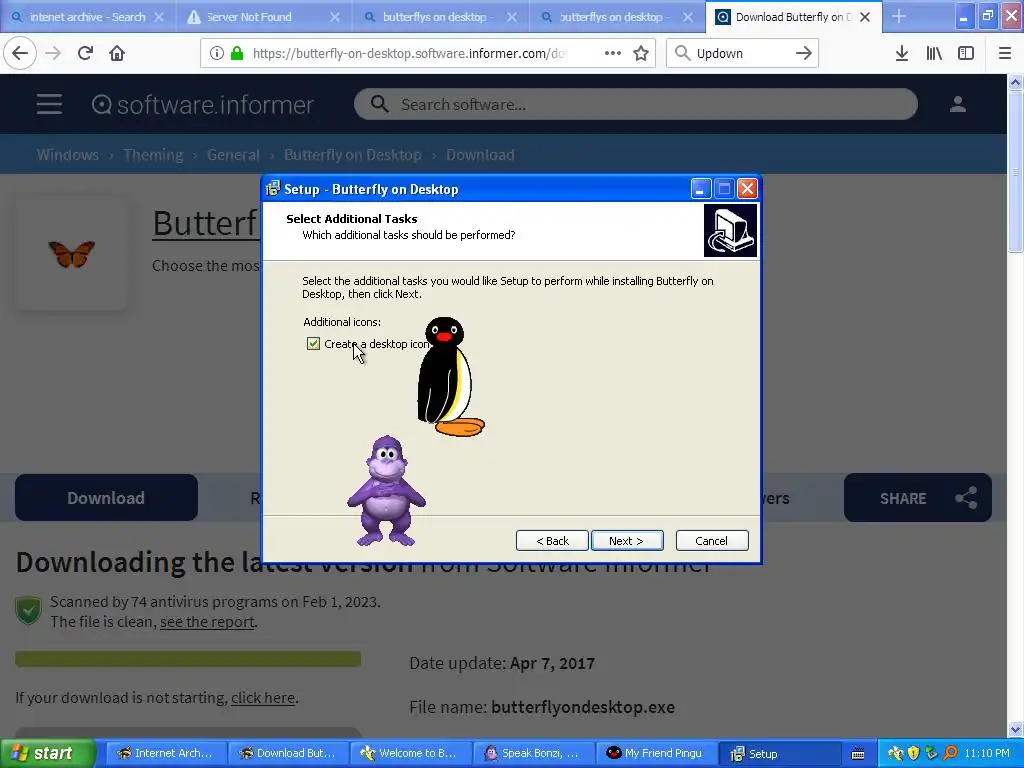Open a new browser tab
Viewport: 1024px width, 768px height.
pyautogui.click(x=899, y=16)
